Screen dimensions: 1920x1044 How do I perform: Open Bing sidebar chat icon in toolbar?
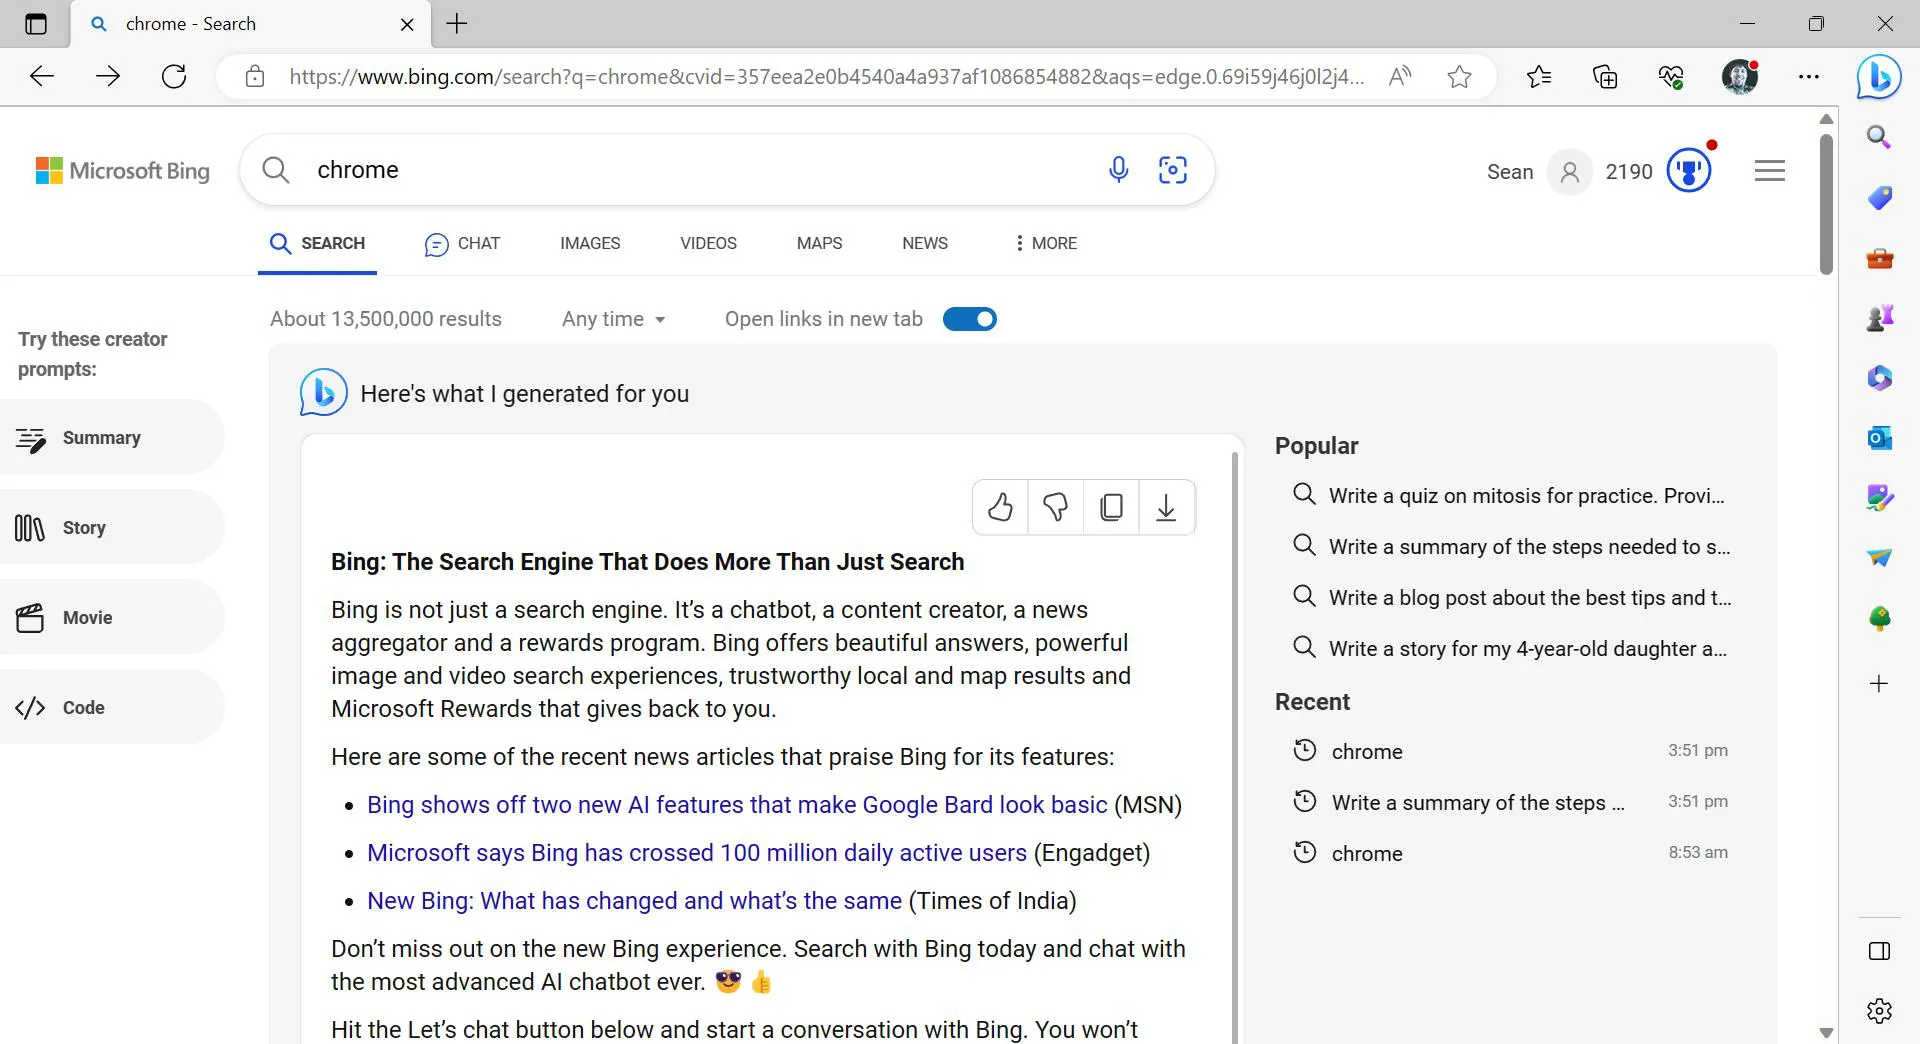pos(1878,77)
